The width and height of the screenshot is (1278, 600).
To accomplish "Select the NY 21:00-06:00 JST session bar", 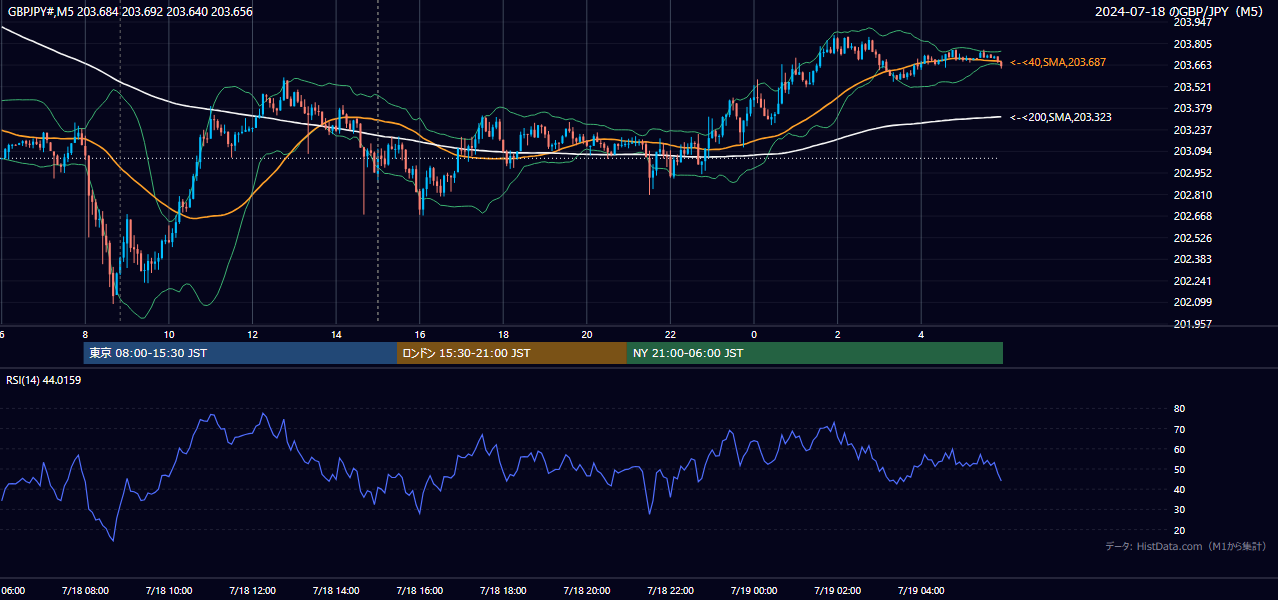I will coord(815,353).
